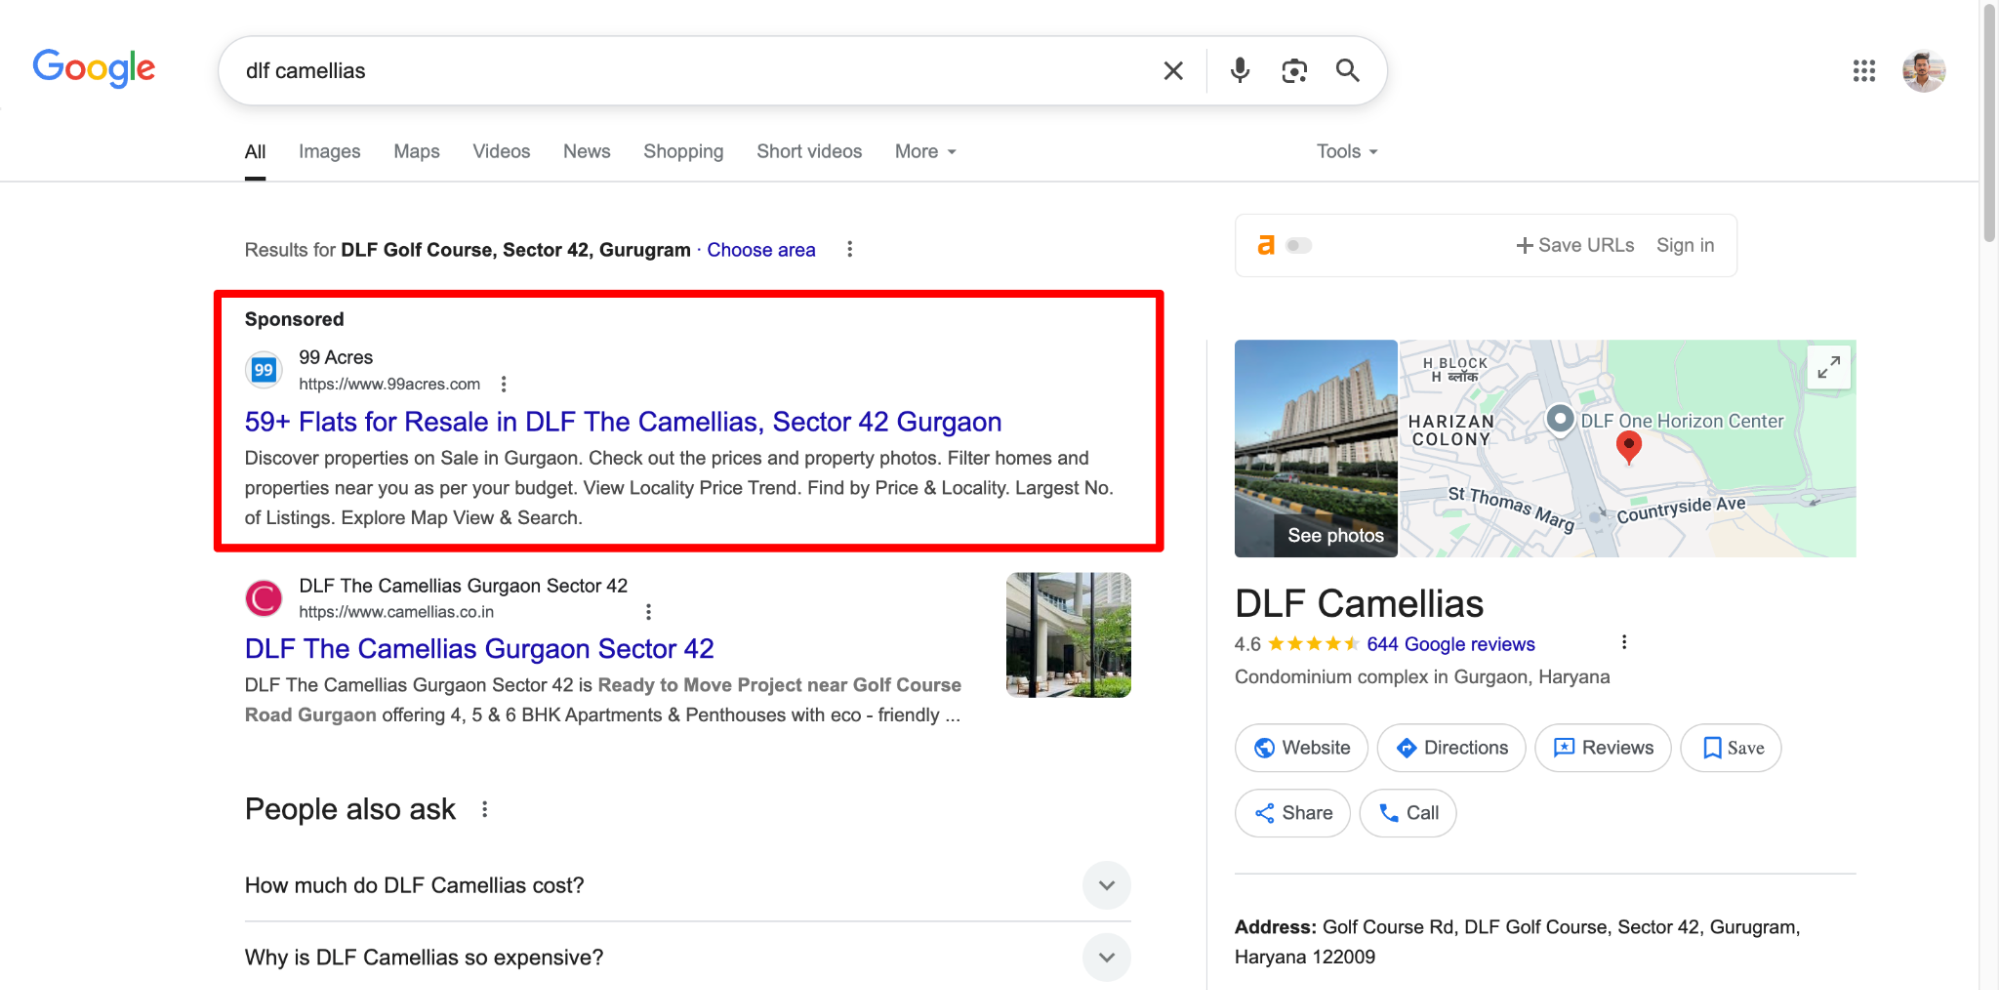This screenshot has width=1999, height=990.
Task: Switch to the Maps tab
Action: (x=416, y=151)
